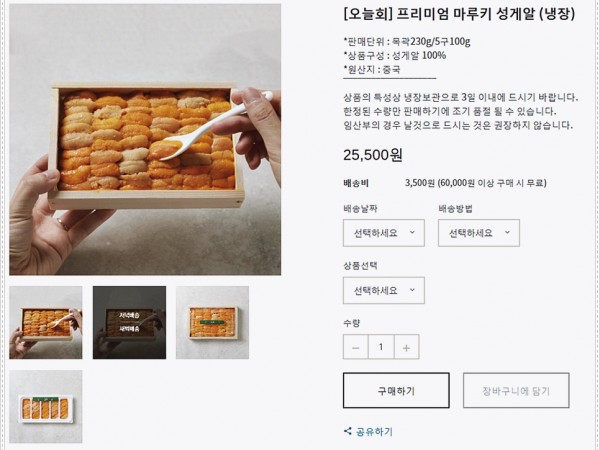
Task: Click the 25,500원 price text
Action: coord(373,155)
